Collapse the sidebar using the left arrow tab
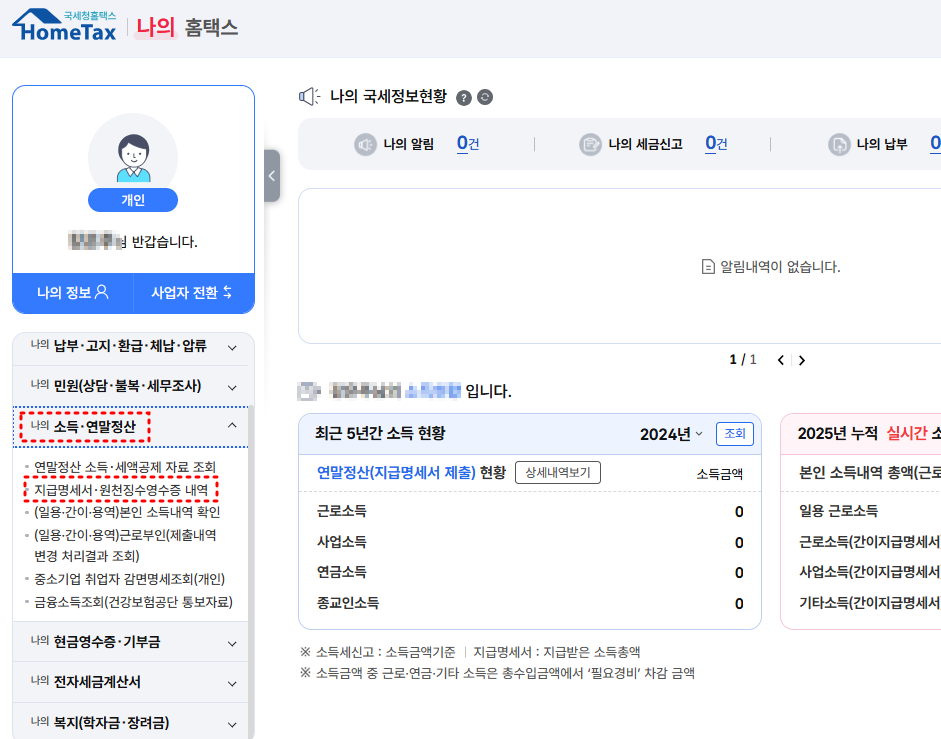Viewport: 941px width, 739px height. coord(271,175)
